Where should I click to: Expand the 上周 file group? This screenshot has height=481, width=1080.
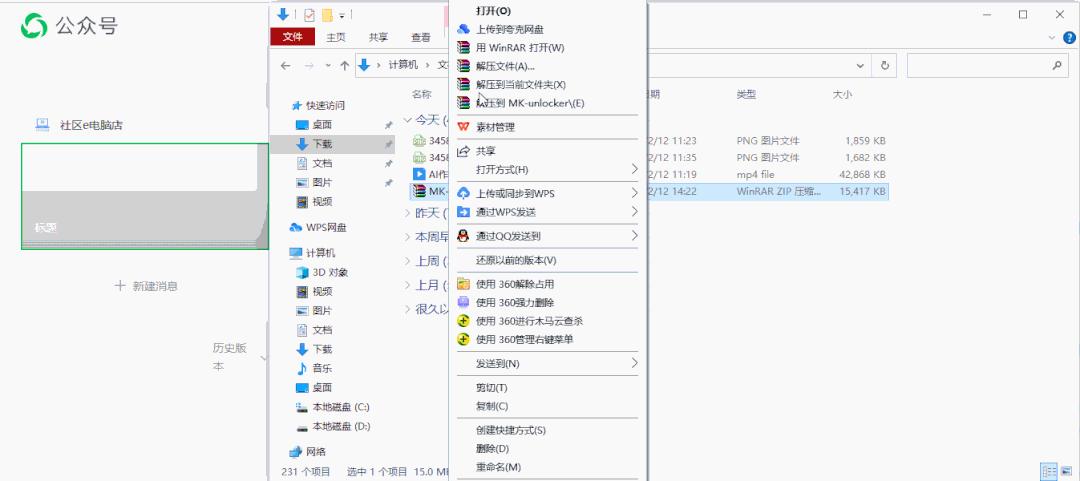tap(408, 261)
